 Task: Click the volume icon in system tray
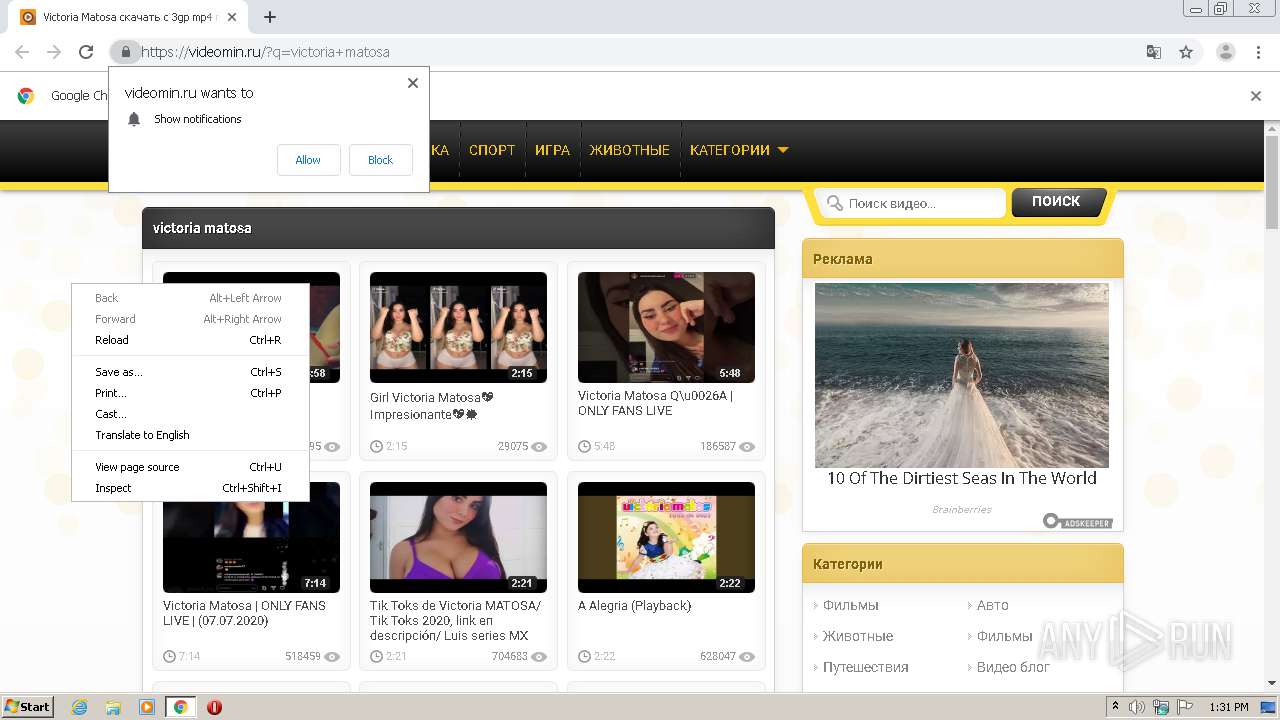click(x=1137, y=707)
